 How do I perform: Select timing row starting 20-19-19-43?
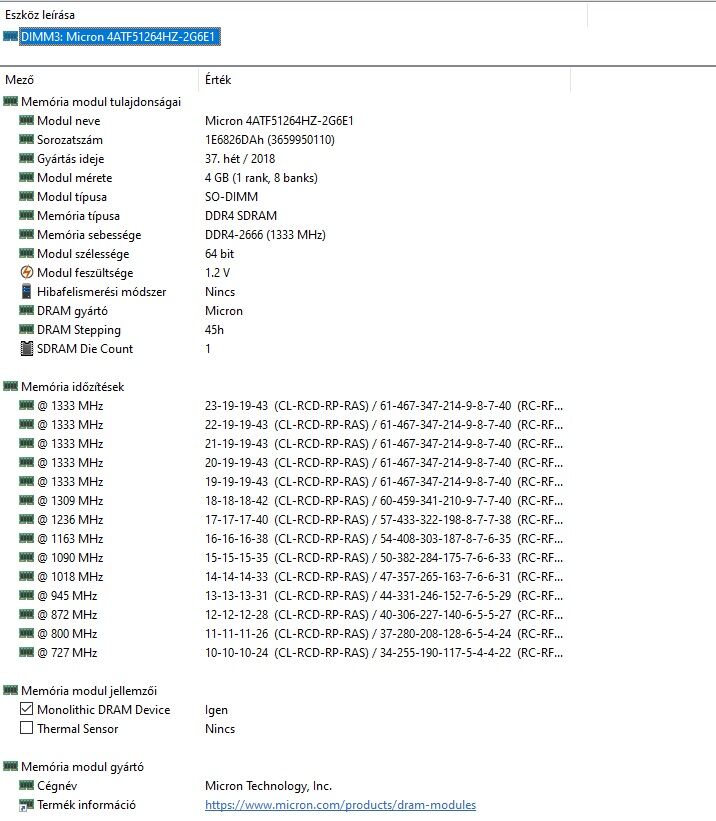384,462
